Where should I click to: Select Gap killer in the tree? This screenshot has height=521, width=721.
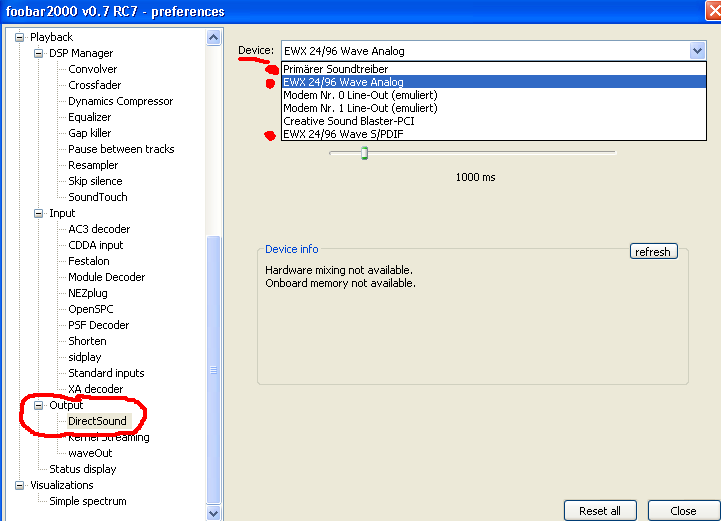click(89, 133)
